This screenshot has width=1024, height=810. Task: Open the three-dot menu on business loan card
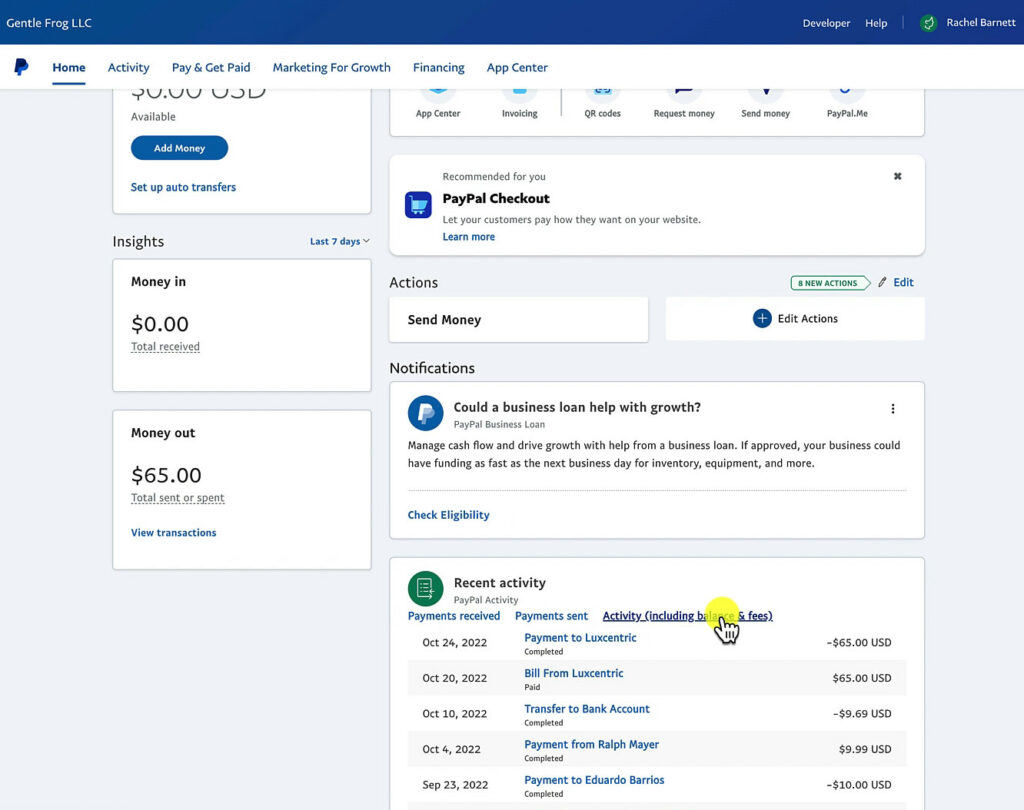click(893, 408)
